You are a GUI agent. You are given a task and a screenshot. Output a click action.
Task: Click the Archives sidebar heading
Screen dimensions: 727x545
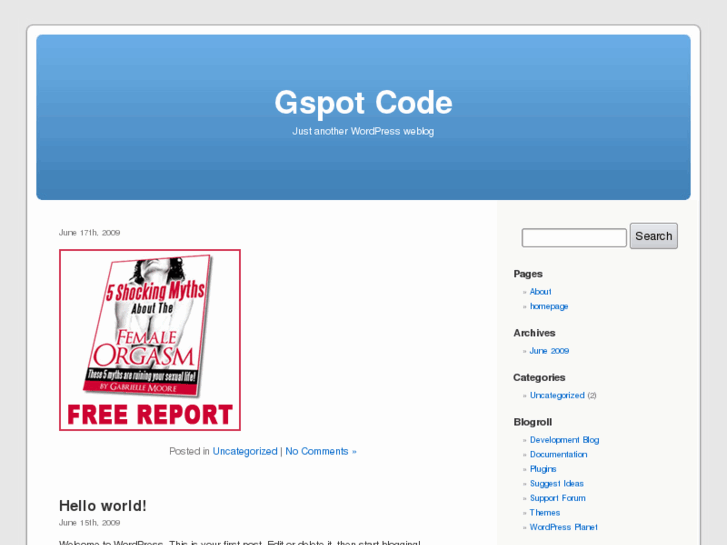[534, 333]
